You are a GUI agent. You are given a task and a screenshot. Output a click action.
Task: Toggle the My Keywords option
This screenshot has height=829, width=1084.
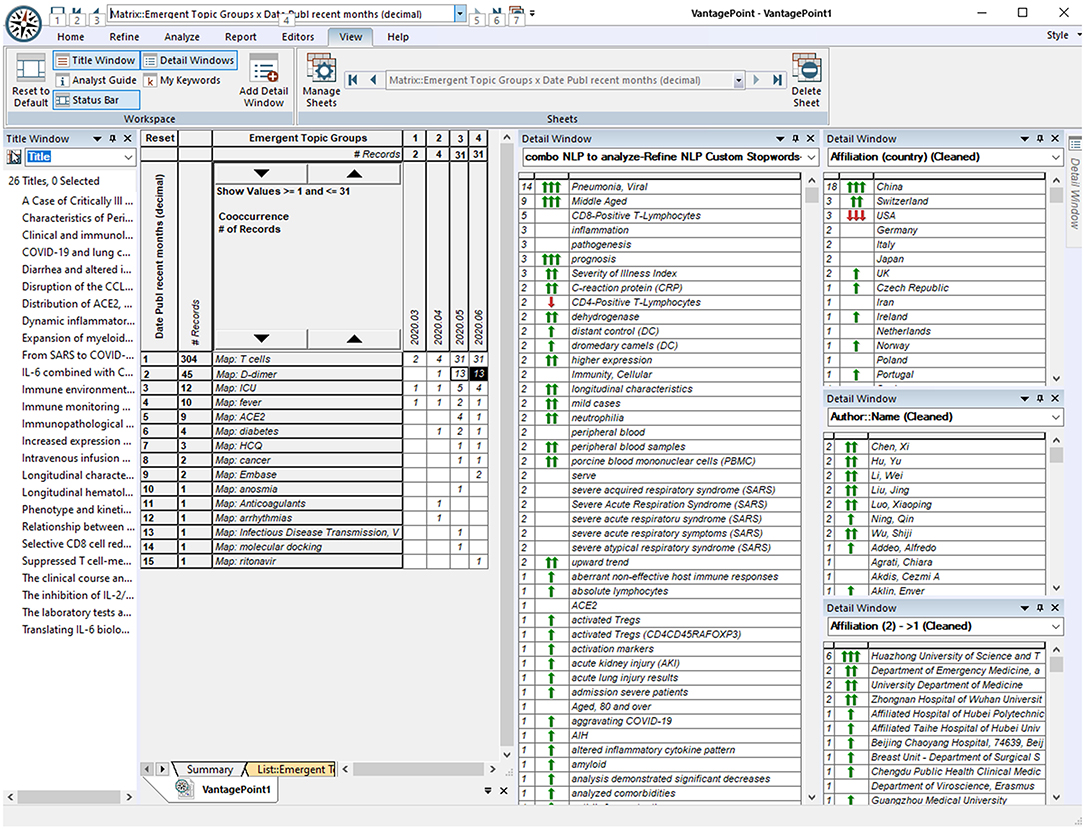coord(183,80)
